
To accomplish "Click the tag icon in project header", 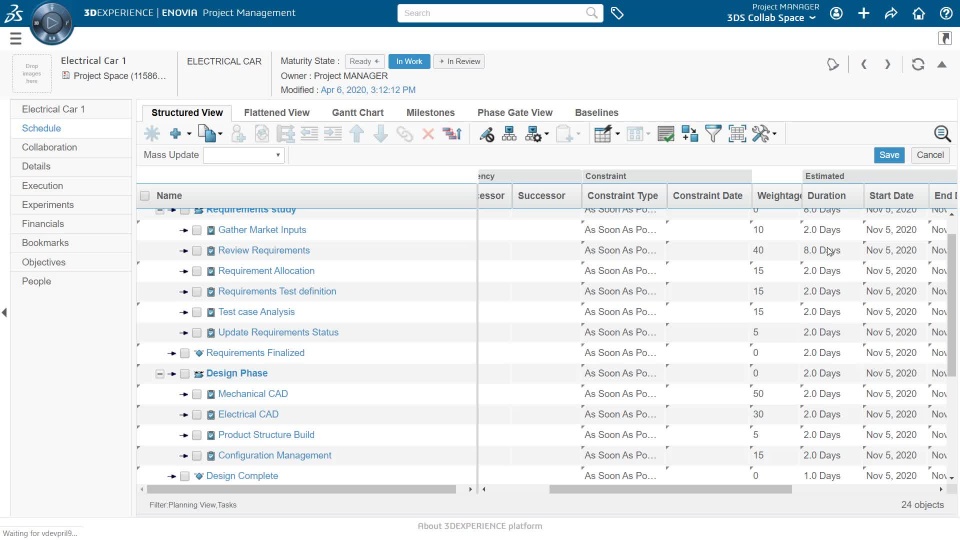I will point(833,64).
